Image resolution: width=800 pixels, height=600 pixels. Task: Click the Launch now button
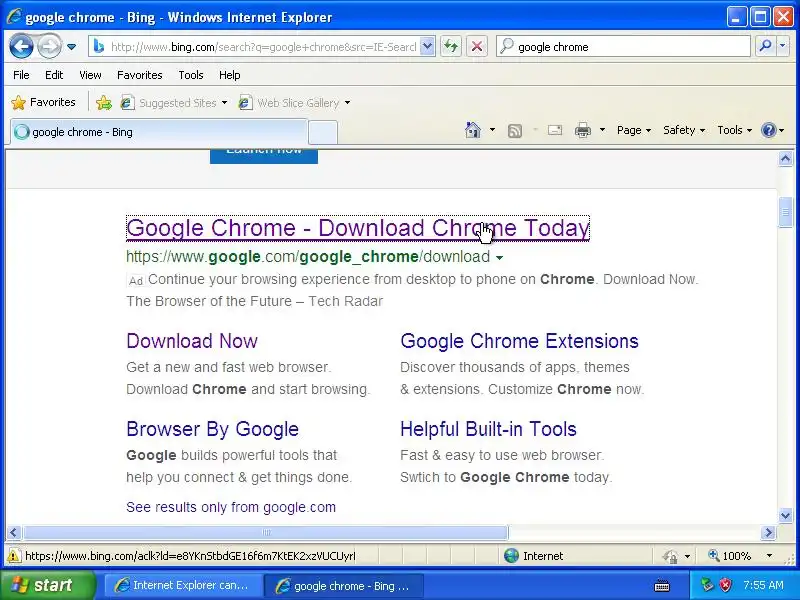264,156
